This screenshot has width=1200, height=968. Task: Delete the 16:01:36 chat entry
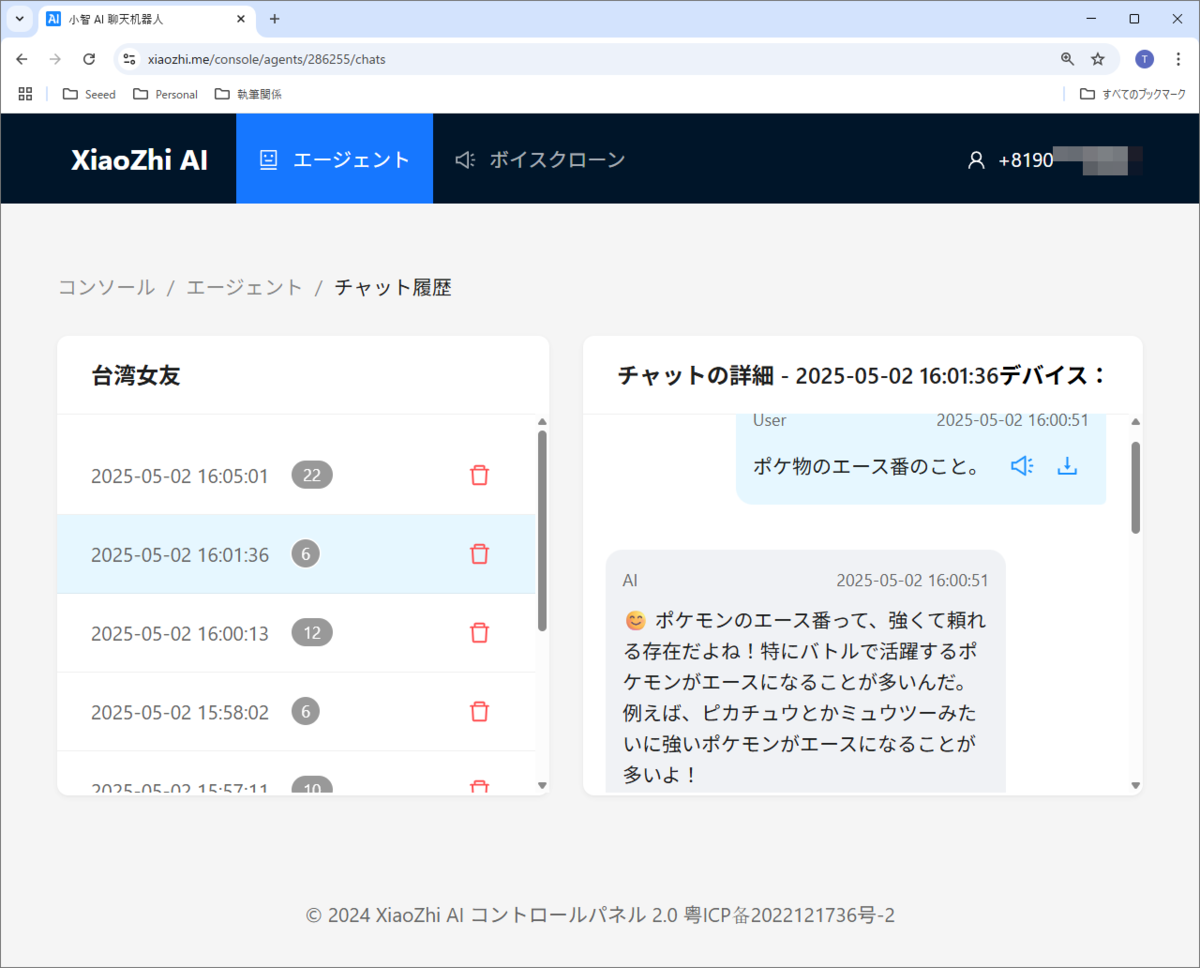tap(480, 554)
